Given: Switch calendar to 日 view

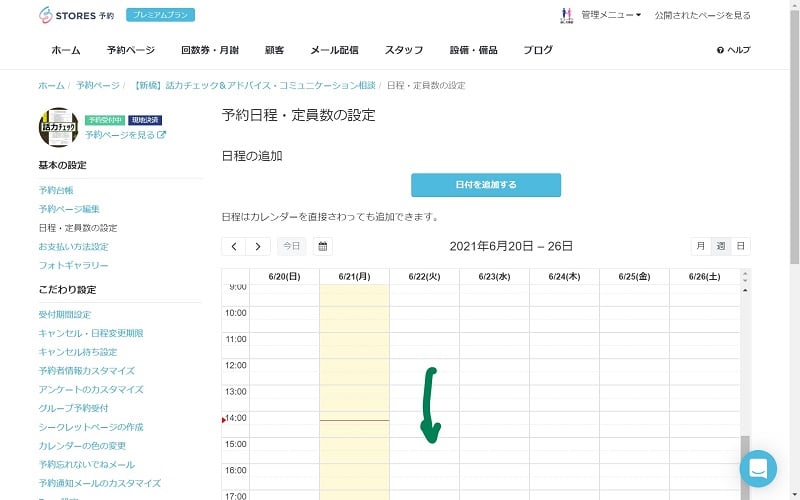Looking at the screenshot, I should [x=740, y=246].
